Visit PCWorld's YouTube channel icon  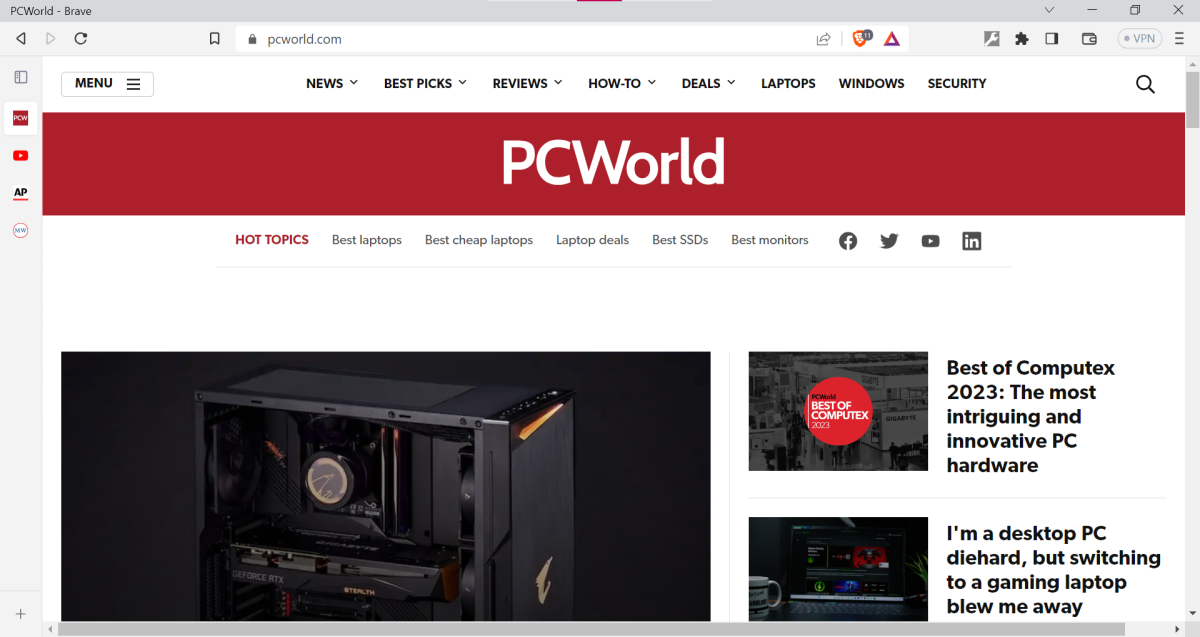[x=931, y=241]
